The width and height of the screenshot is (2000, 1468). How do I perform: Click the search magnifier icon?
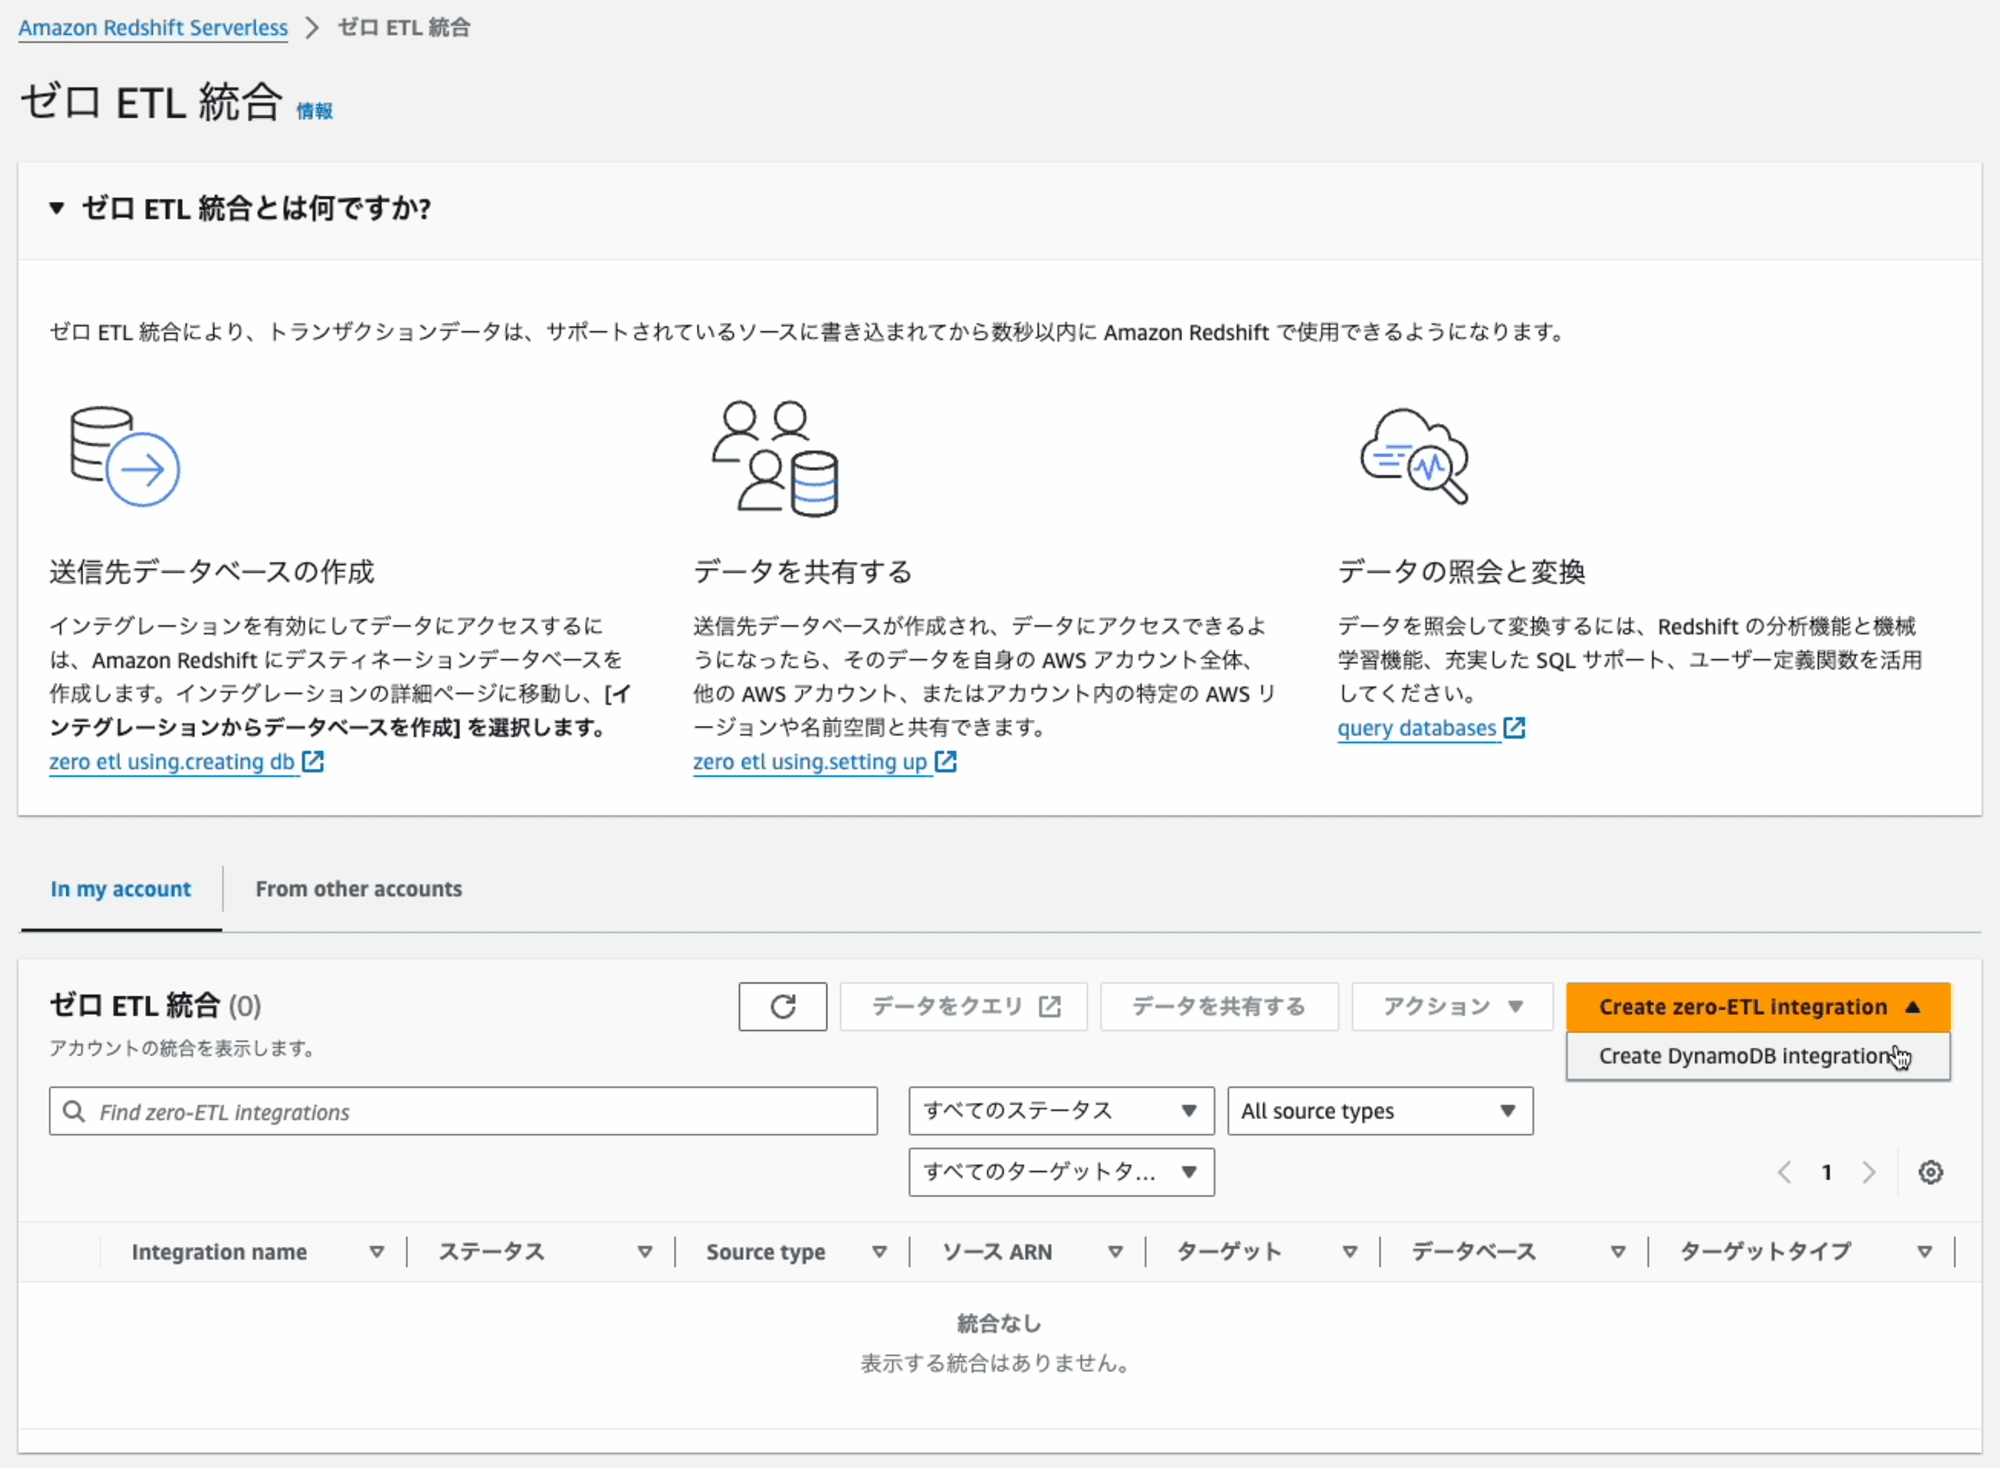coord(74,1111)
